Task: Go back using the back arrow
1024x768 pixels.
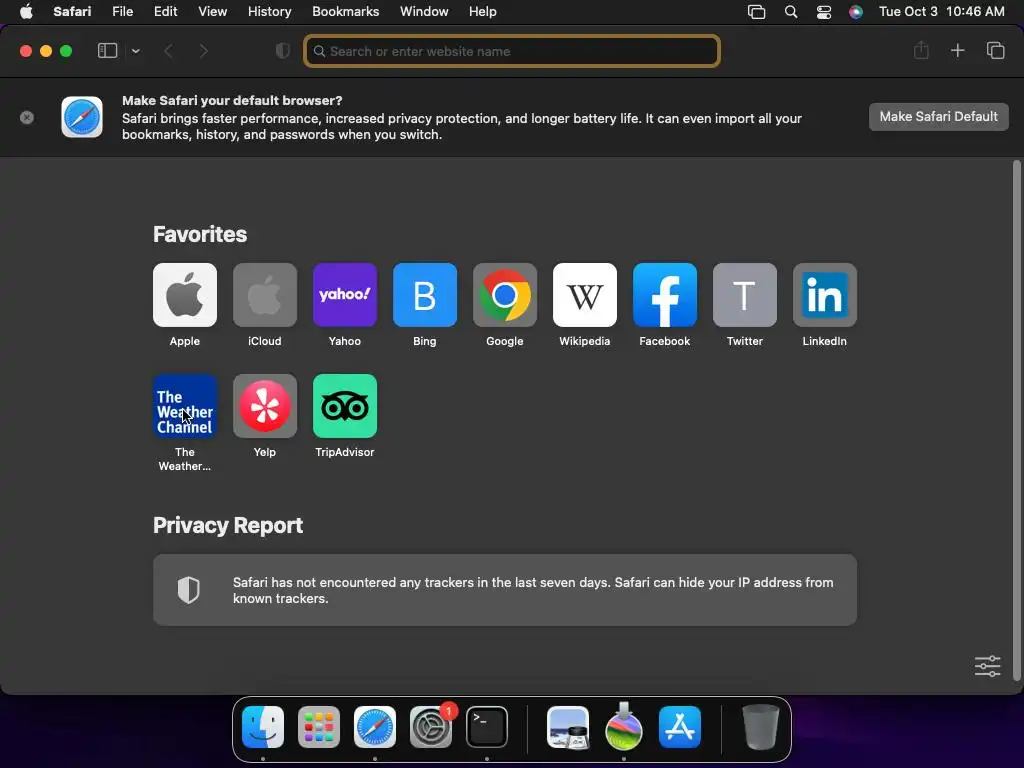Action: (168, 51)
